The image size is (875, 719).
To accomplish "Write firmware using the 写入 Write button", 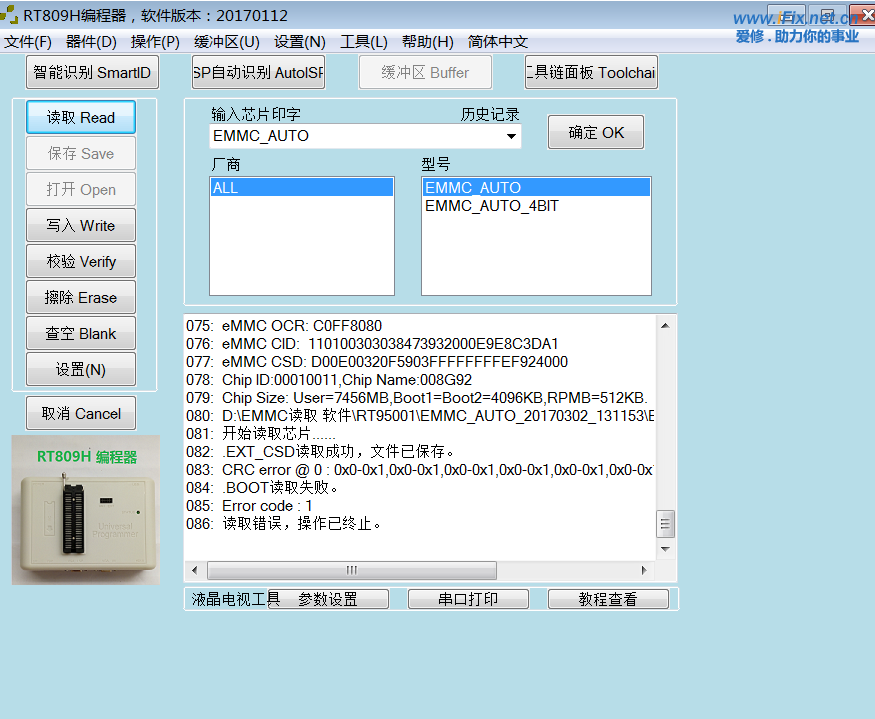I will tap(80, 225).
